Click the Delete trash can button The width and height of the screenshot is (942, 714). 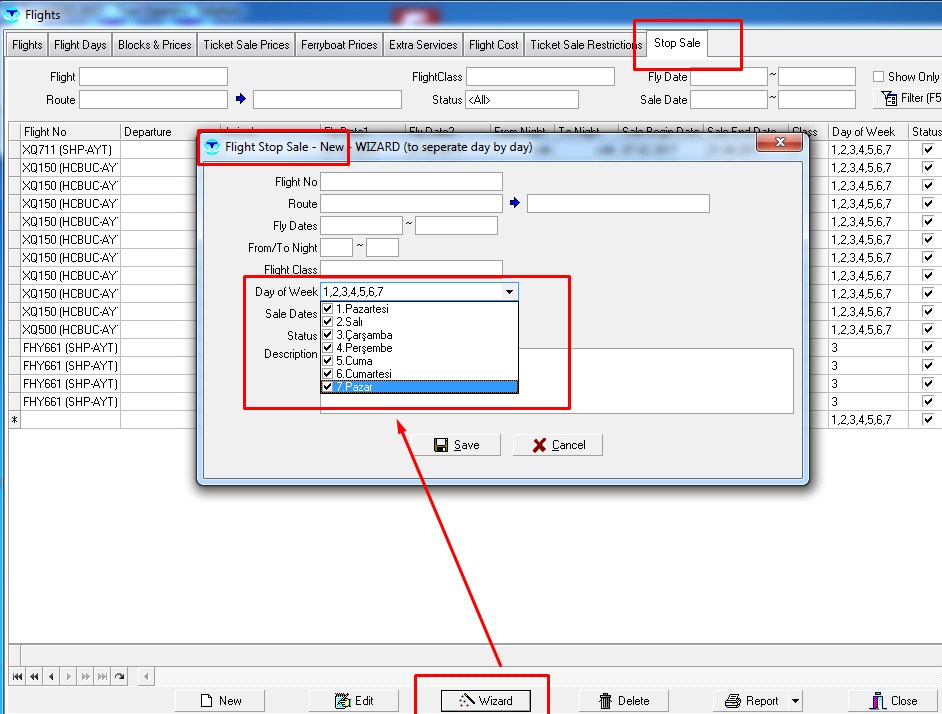point(623,700)
